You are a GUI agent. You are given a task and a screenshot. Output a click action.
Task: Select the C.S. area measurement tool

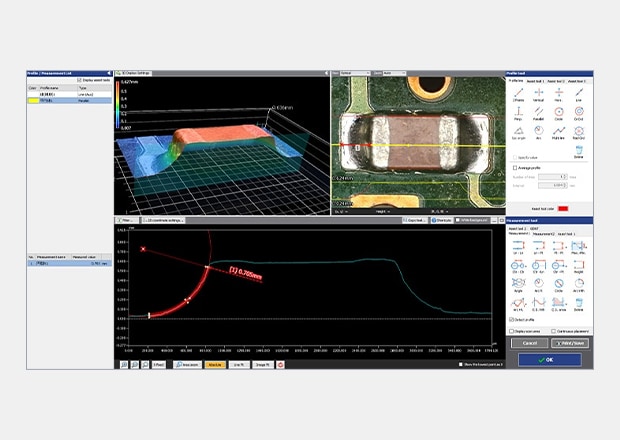pos(559,304)
